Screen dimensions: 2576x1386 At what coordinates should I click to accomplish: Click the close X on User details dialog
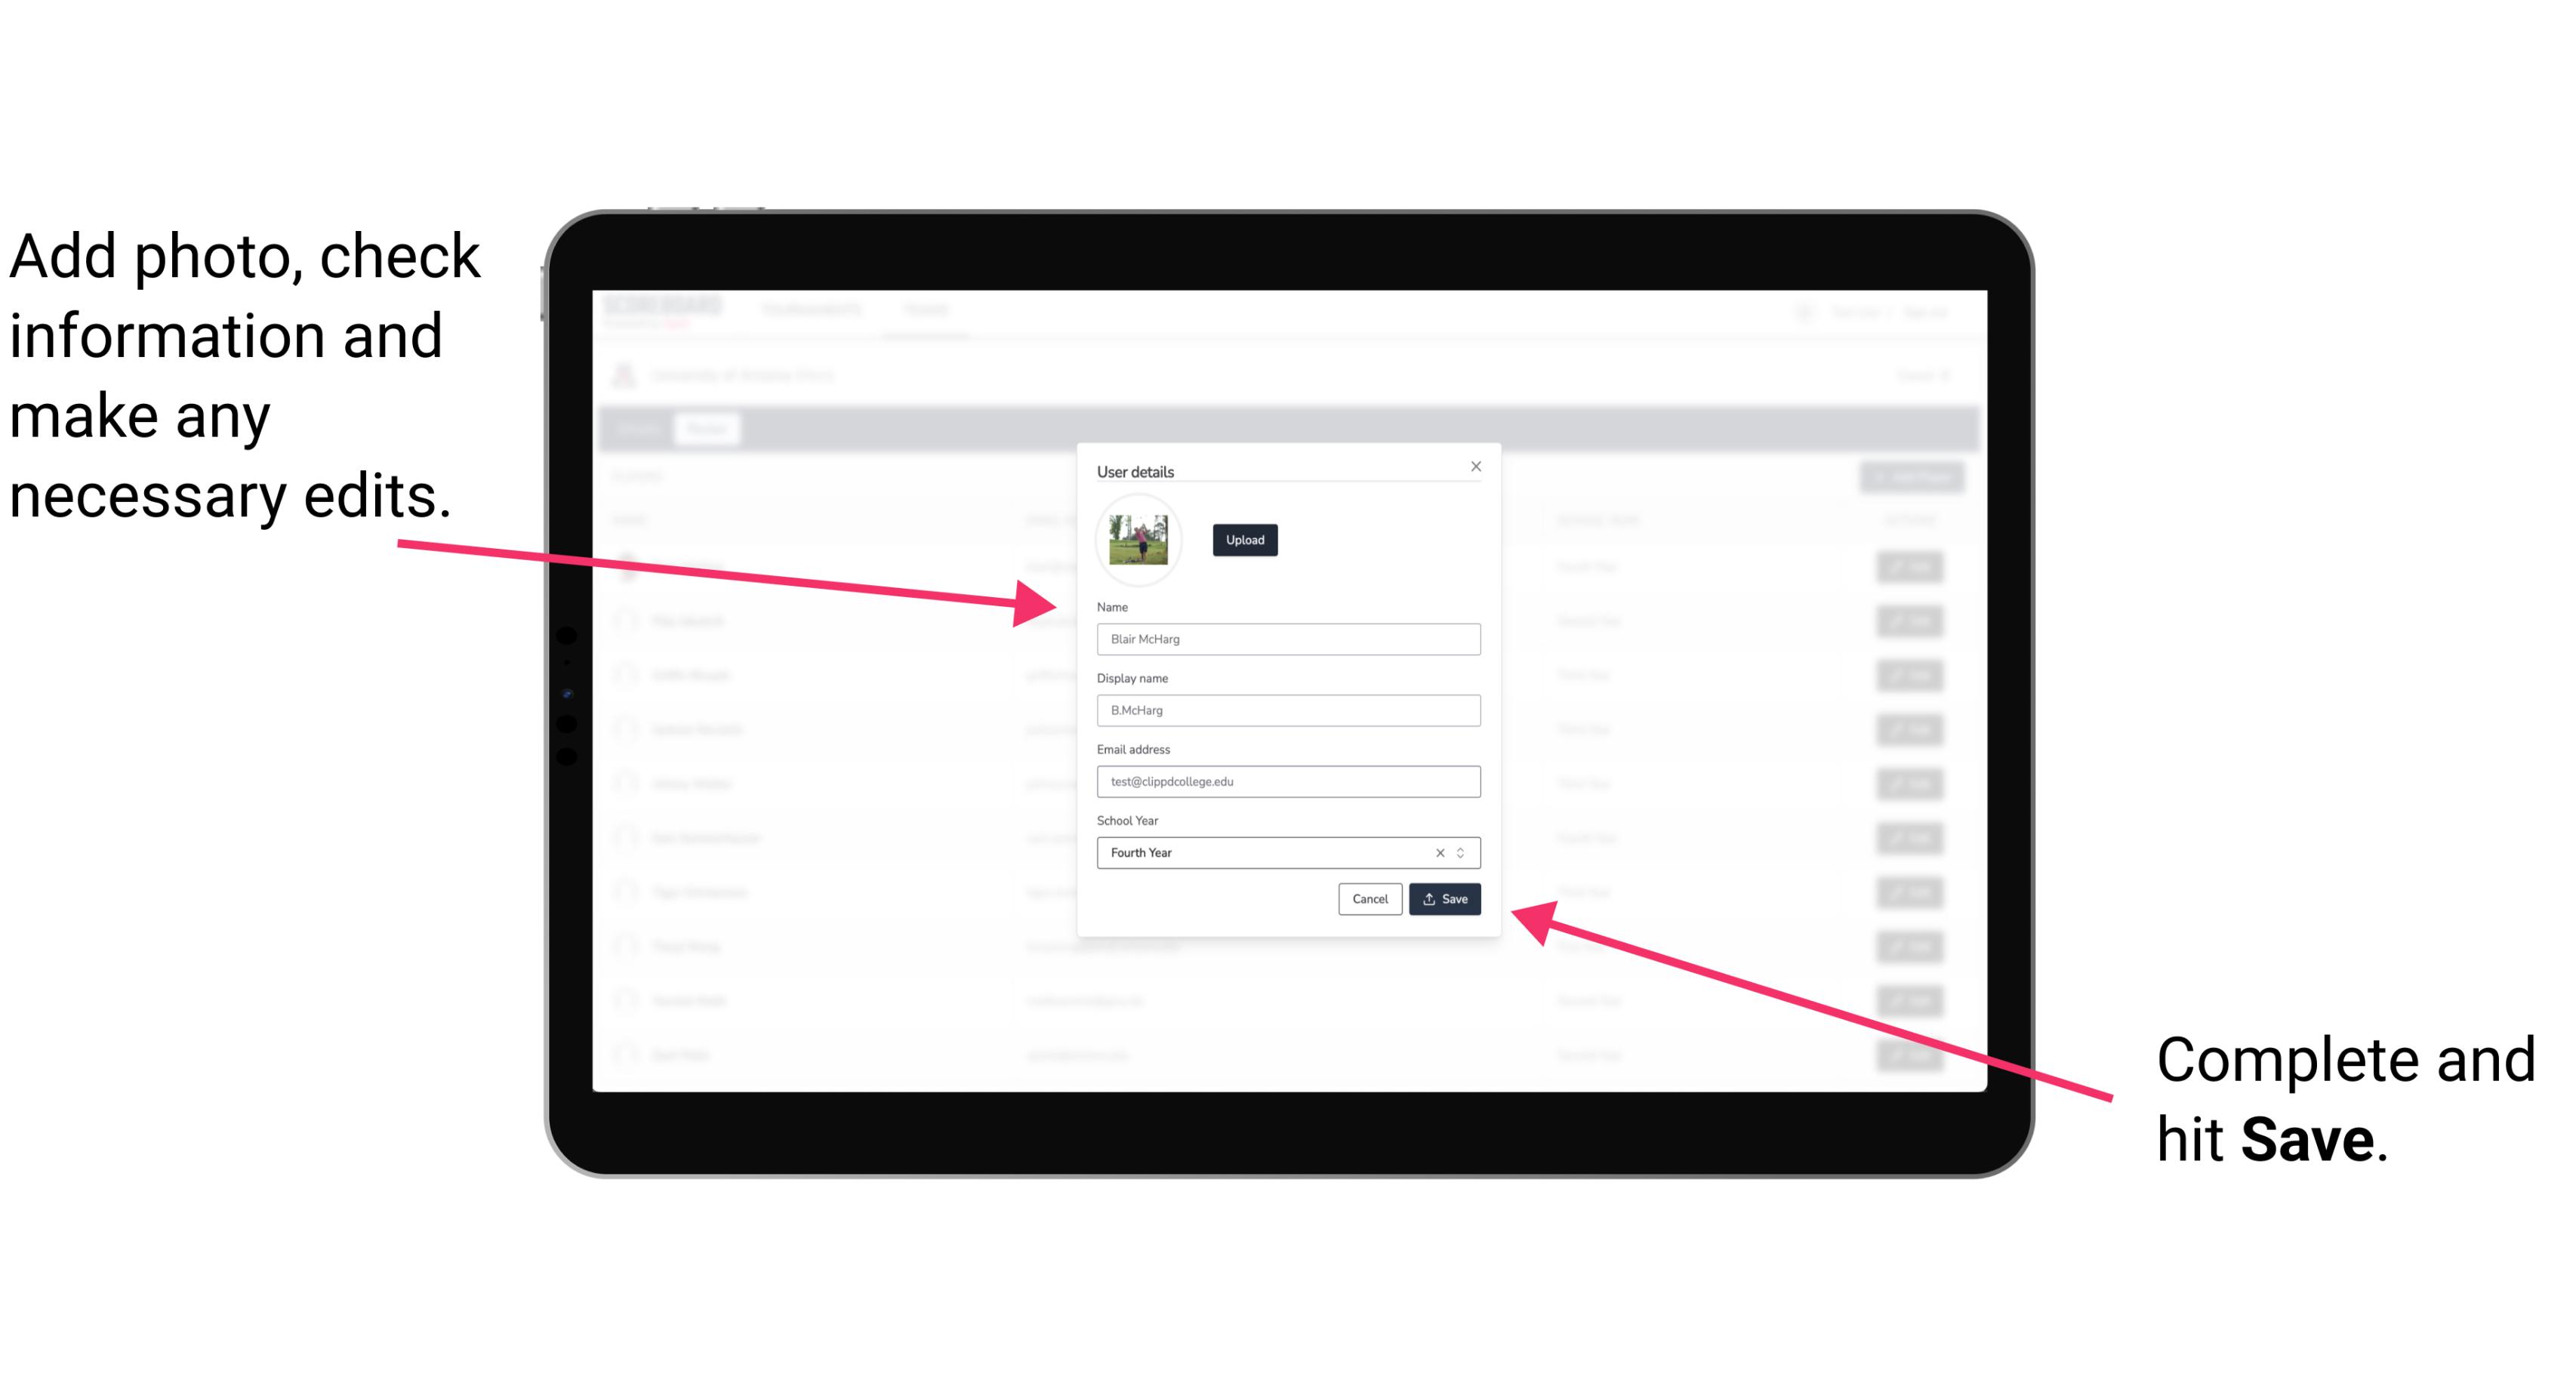pyautogui.click(x=1475, y=466)
